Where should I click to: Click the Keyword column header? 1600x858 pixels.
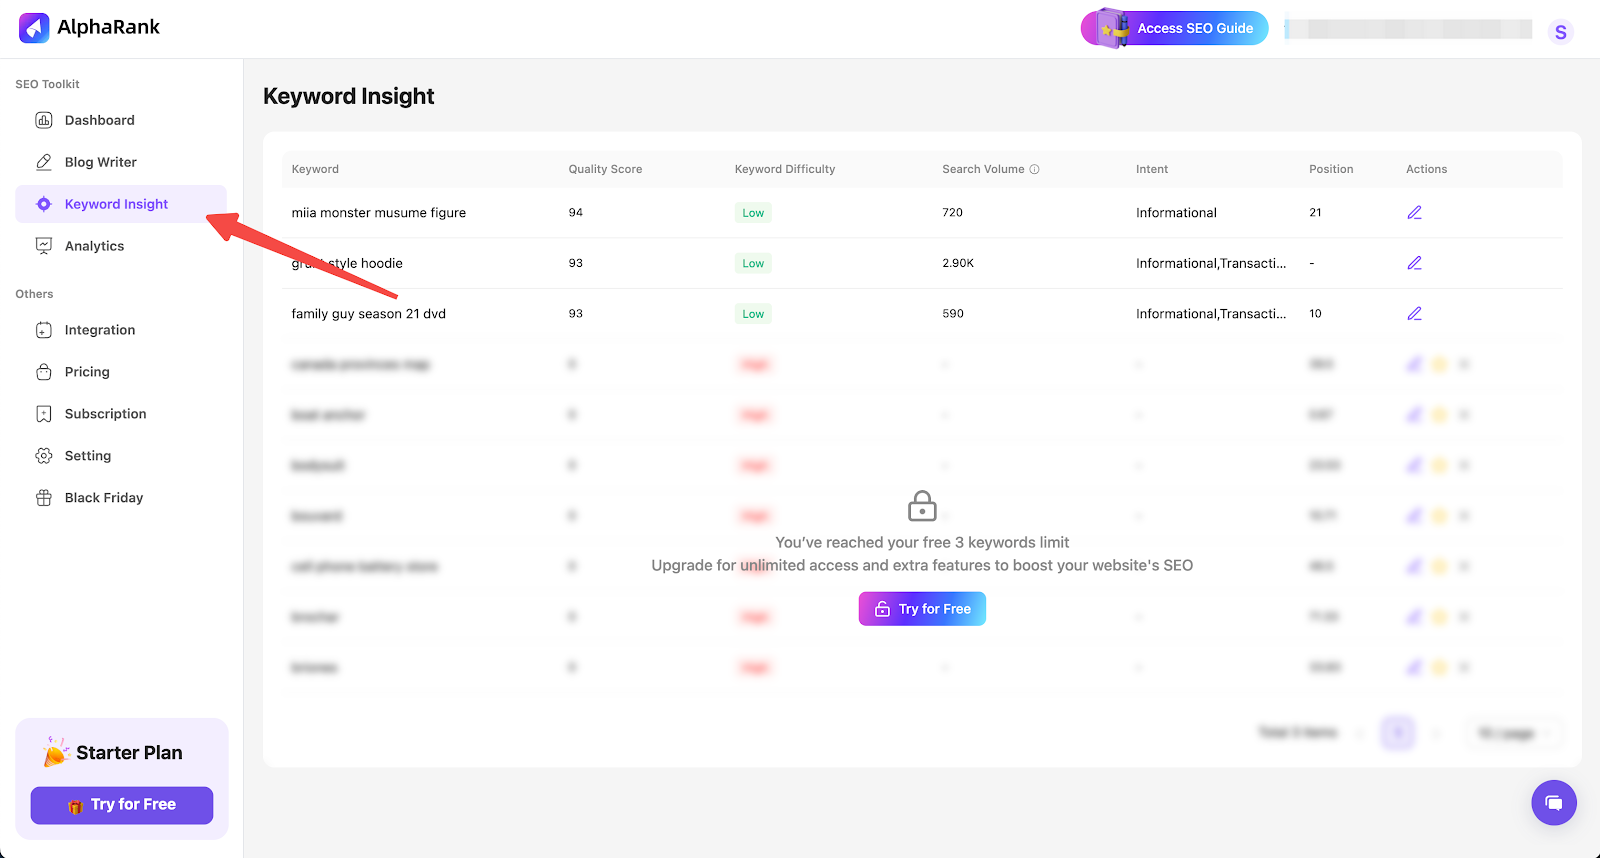tap(315, 169)
